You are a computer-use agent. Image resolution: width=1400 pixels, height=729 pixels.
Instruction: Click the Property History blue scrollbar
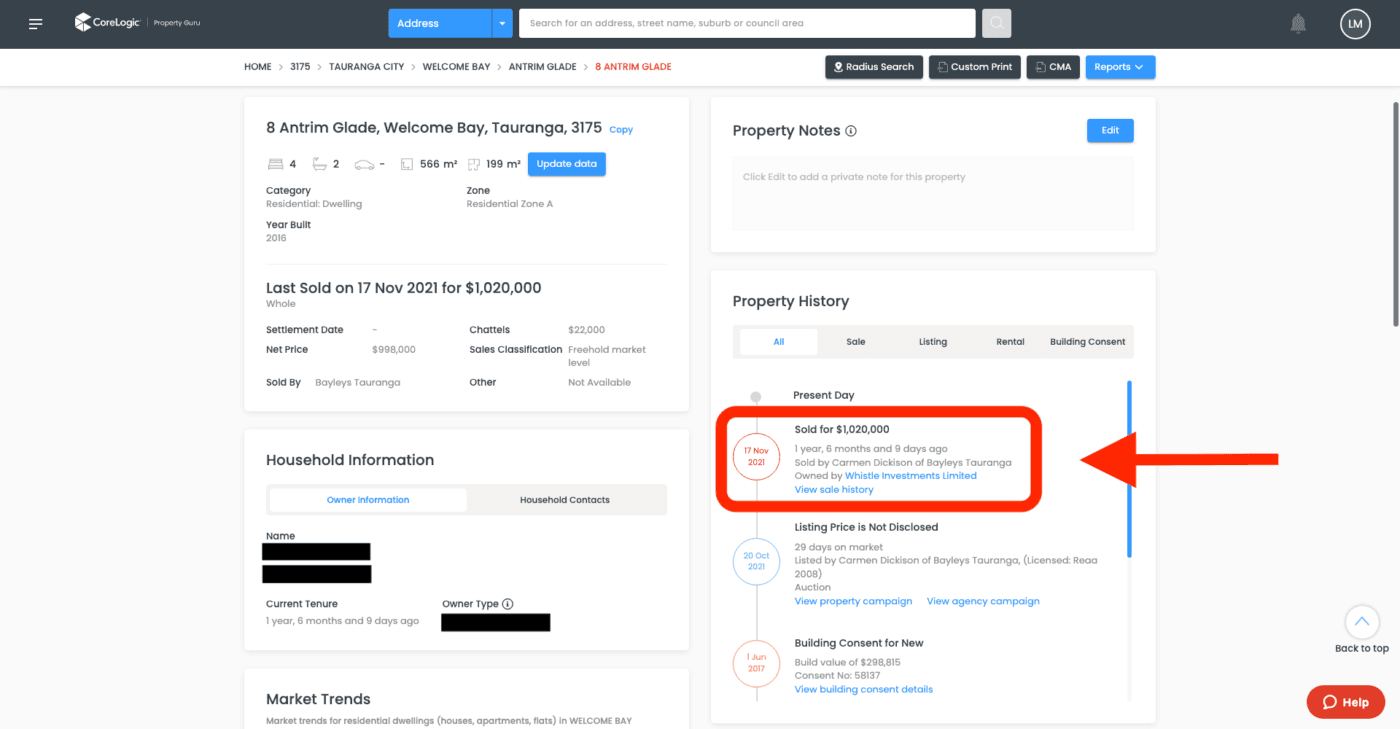[x=1129, y=468]
